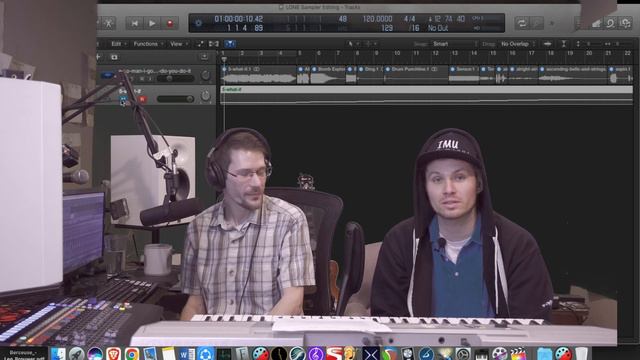Open the List Editors button

(x=578, y=24)
